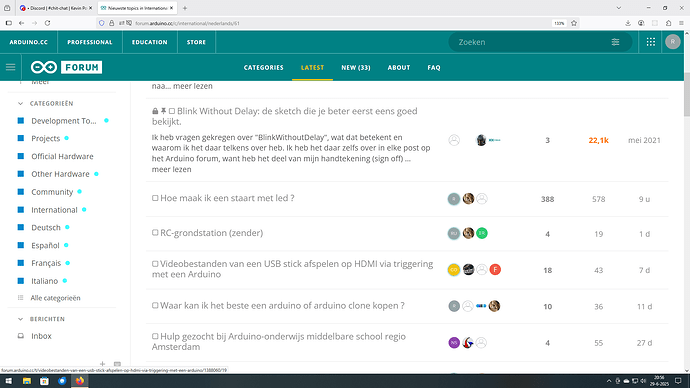
Task: Open topic RC-grondstation (zender)
Action: (212, 233)
